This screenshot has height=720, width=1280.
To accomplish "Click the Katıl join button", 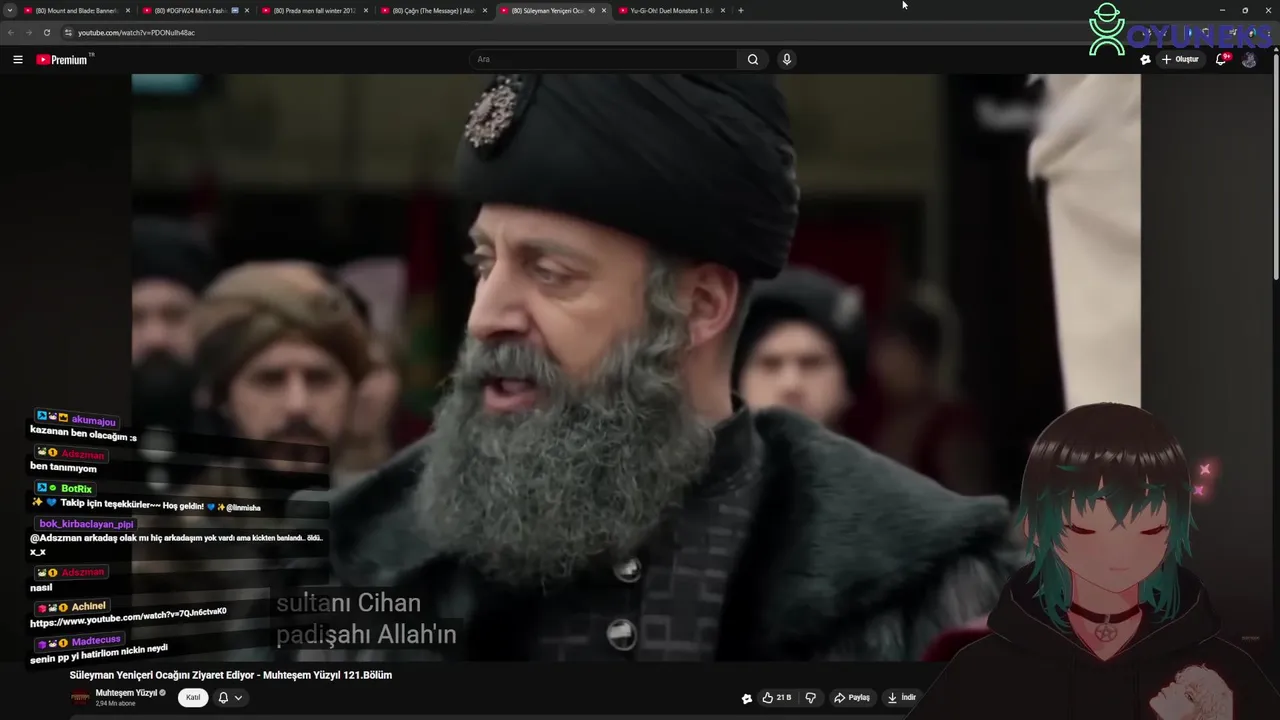I will pyautogui.click(x=193, y=697).
